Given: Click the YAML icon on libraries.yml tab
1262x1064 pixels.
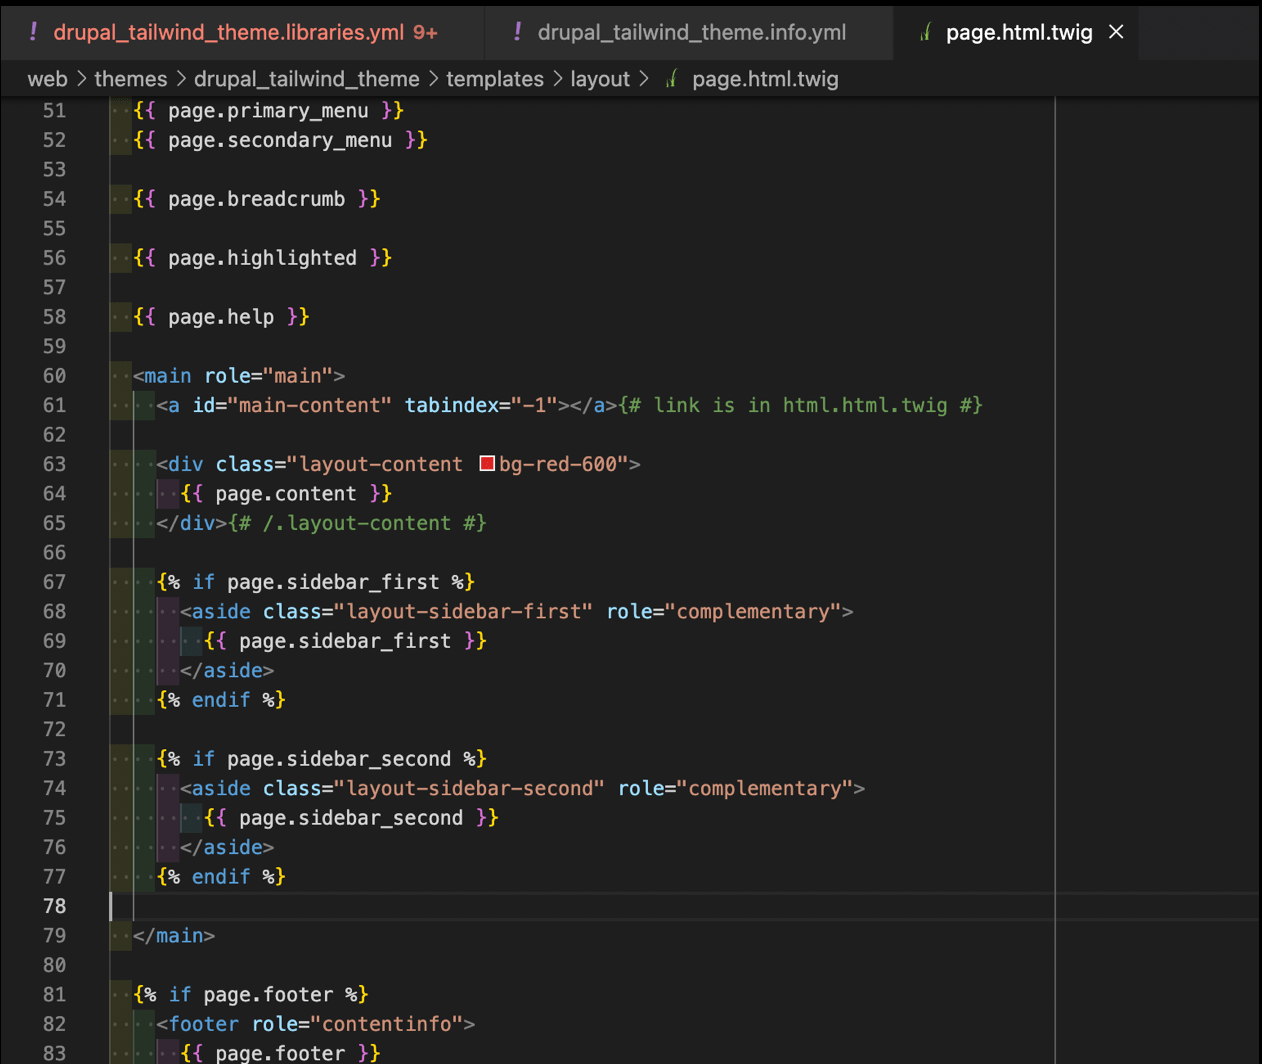Looking at the screenshot, I should tap(33, 32).
